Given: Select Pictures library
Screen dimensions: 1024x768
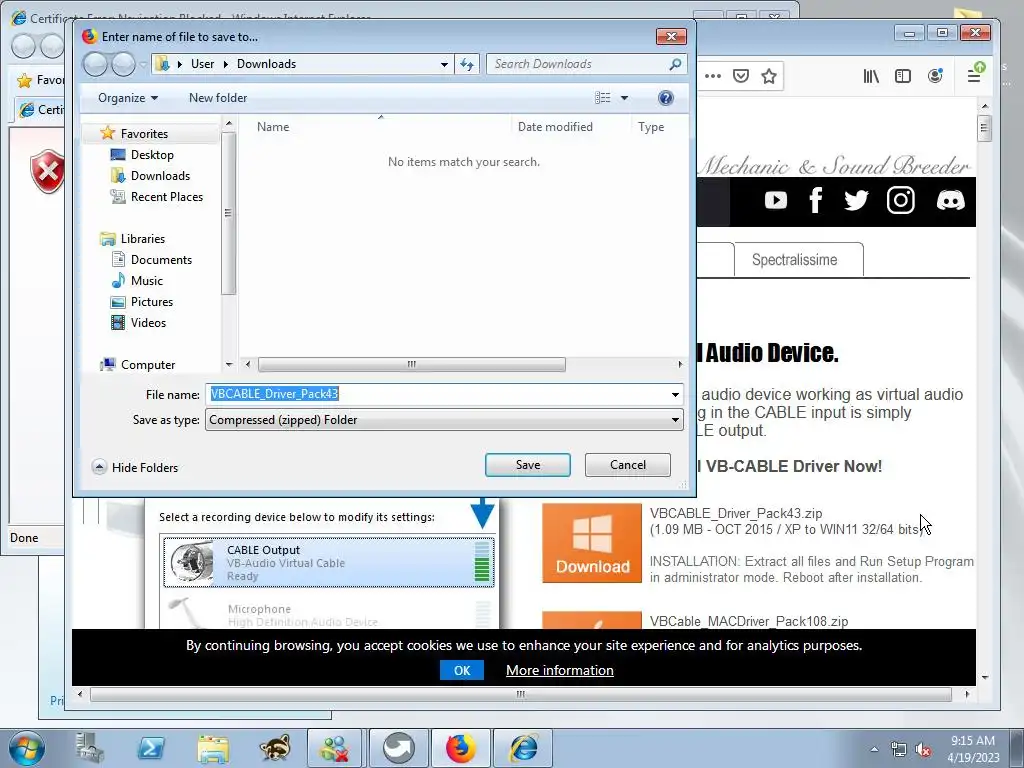Looking at the screenshot, I should (x=152, y=302).
